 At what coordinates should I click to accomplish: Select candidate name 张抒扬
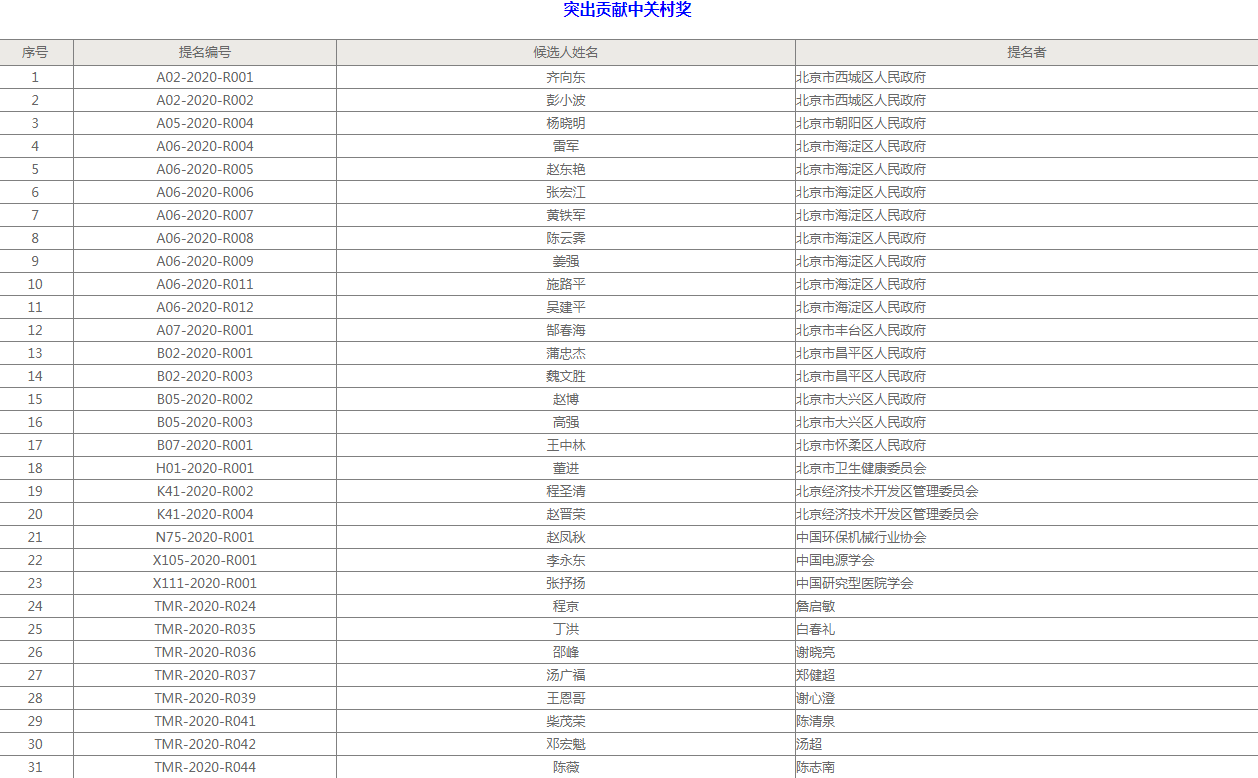tap(566, 583)
